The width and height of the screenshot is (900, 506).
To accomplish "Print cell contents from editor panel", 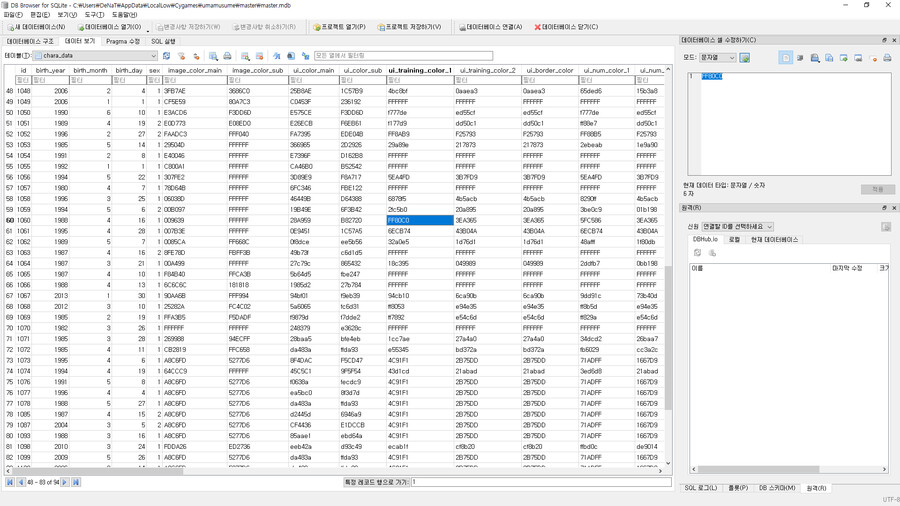I will [887, 57].
